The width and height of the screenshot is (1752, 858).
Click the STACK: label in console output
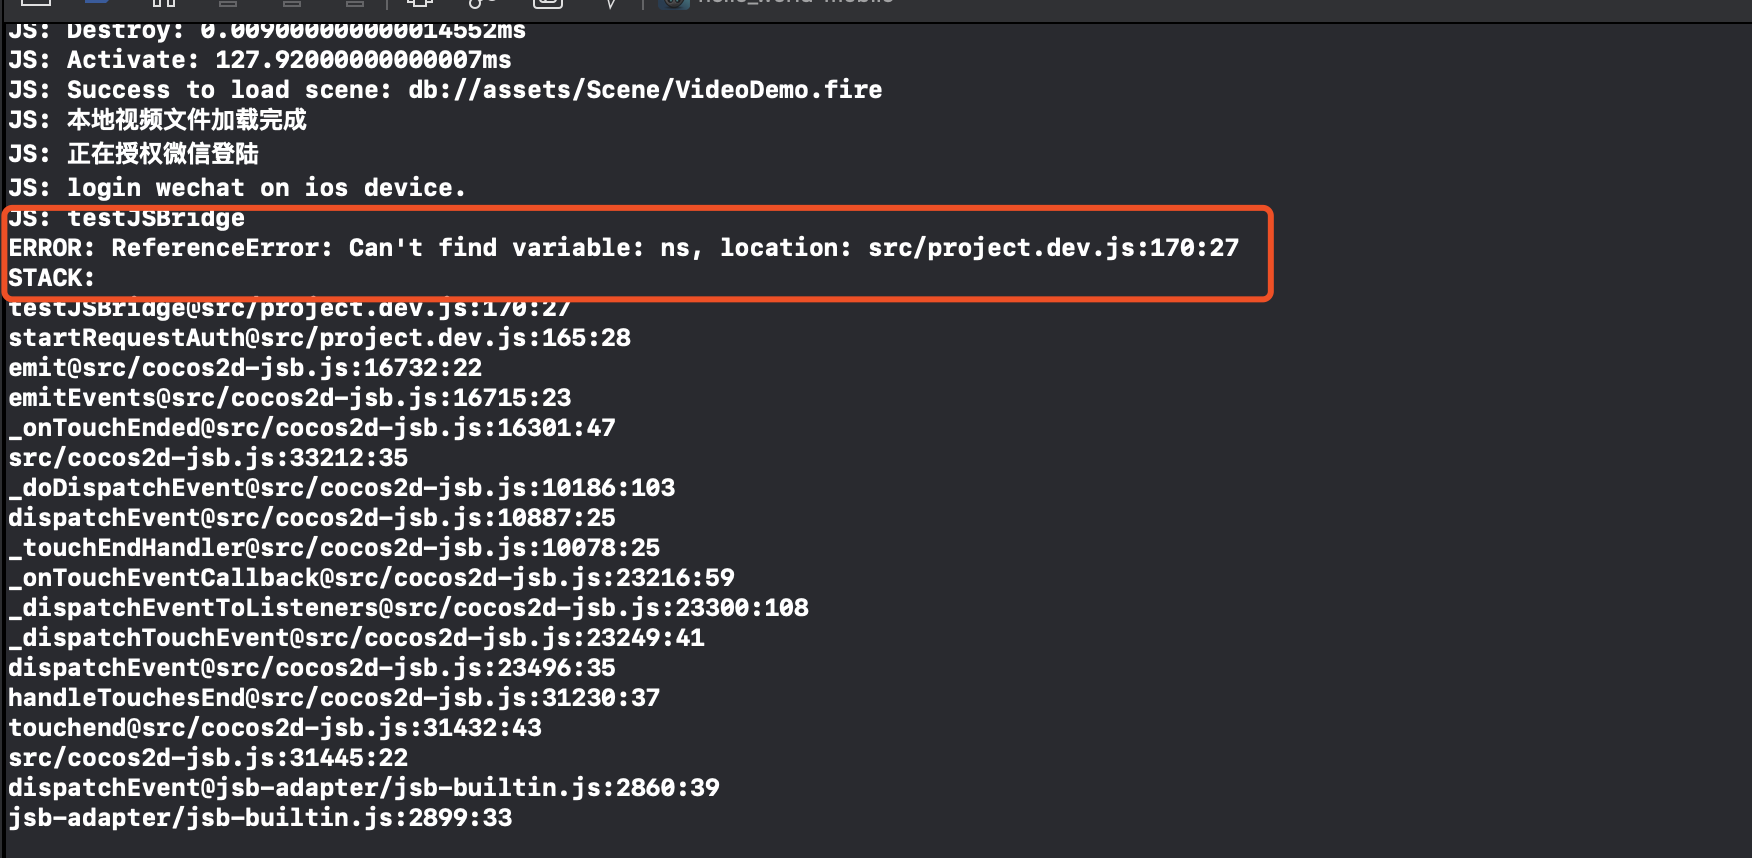click(x=51, y=278)
